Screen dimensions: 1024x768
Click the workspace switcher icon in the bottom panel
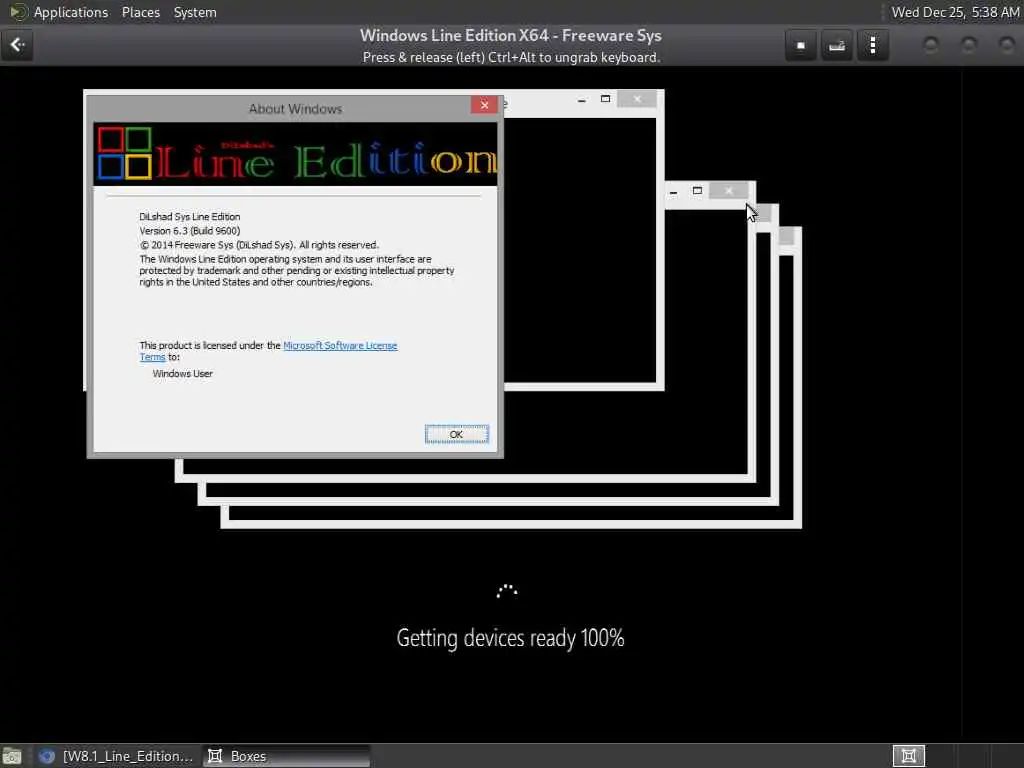click(x=908, y=756)
